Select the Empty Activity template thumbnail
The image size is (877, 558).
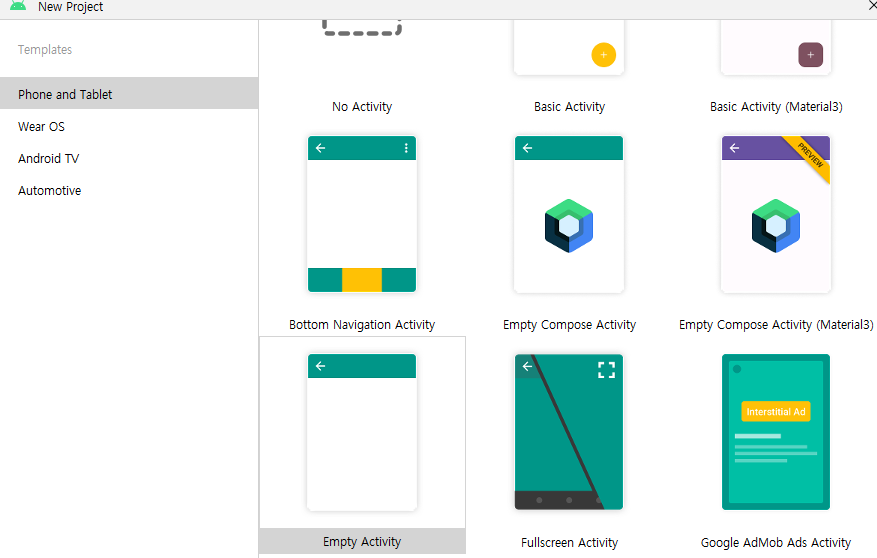click(x=362, y=432)
